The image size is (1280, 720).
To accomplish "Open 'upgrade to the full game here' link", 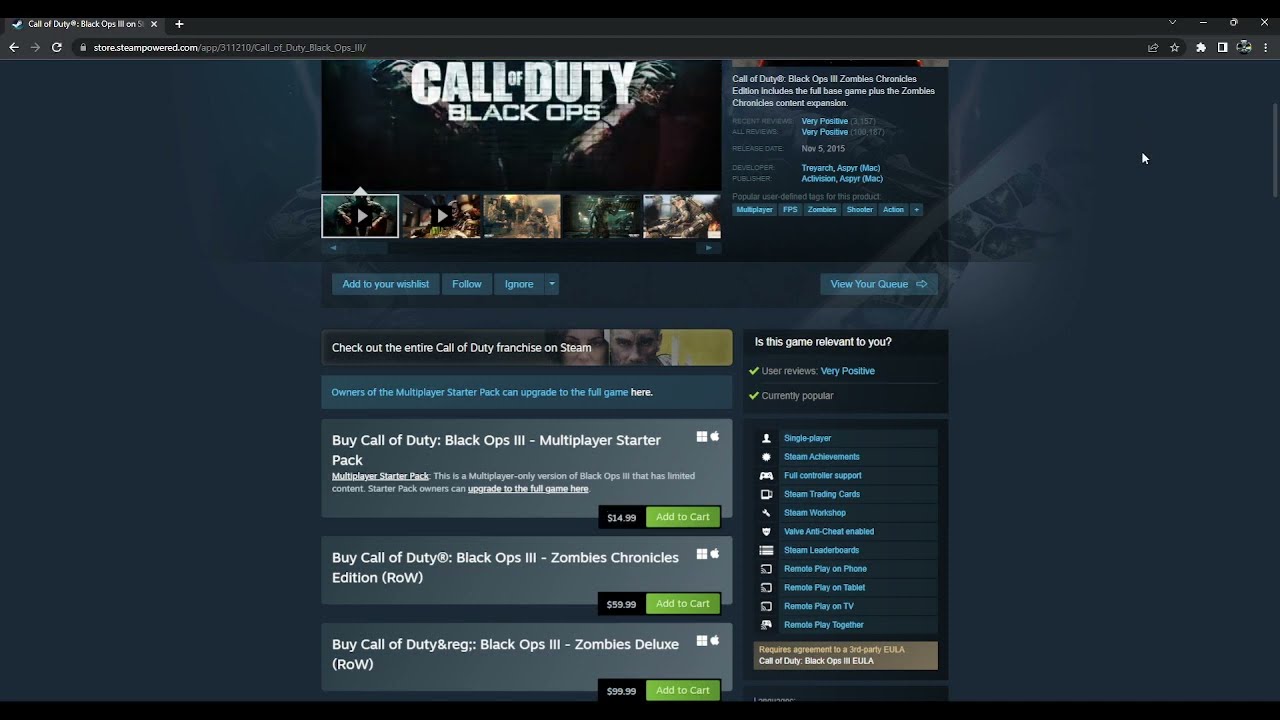I will click(x=528, y=489).
